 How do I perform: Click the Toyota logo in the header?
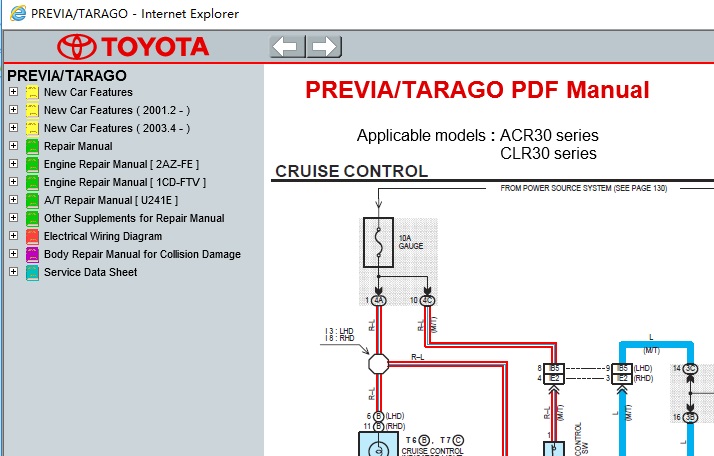click(x=133, y=46)
